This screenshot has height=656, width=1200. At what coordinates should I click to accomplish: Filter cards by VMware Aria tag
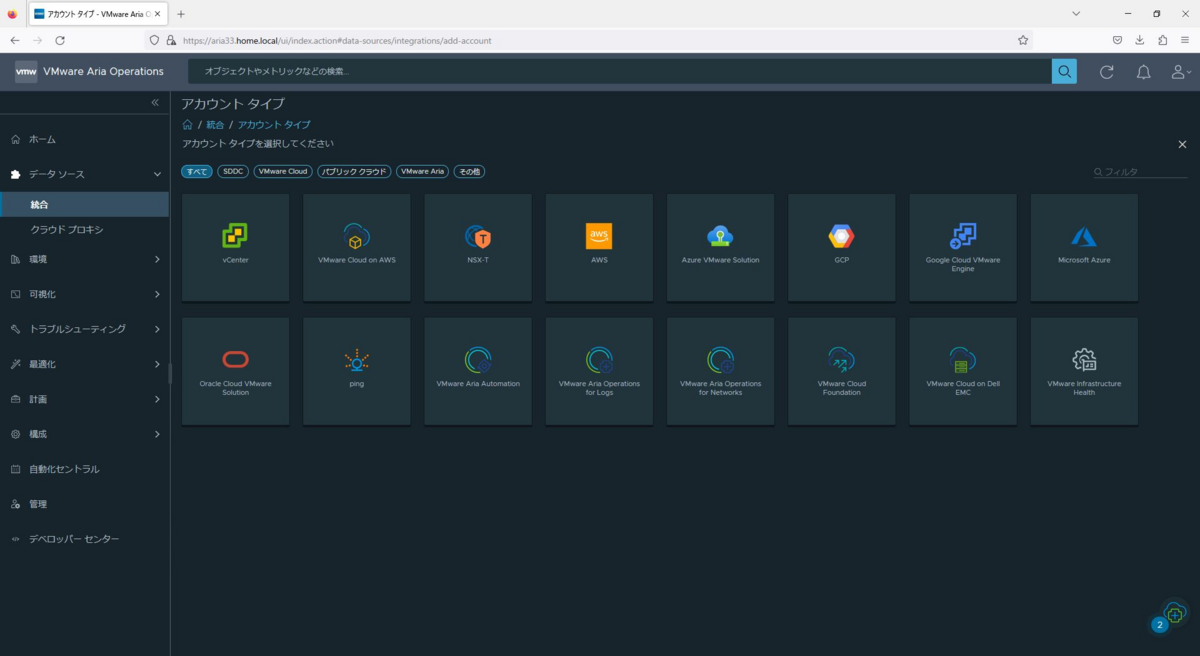[423, 172]
